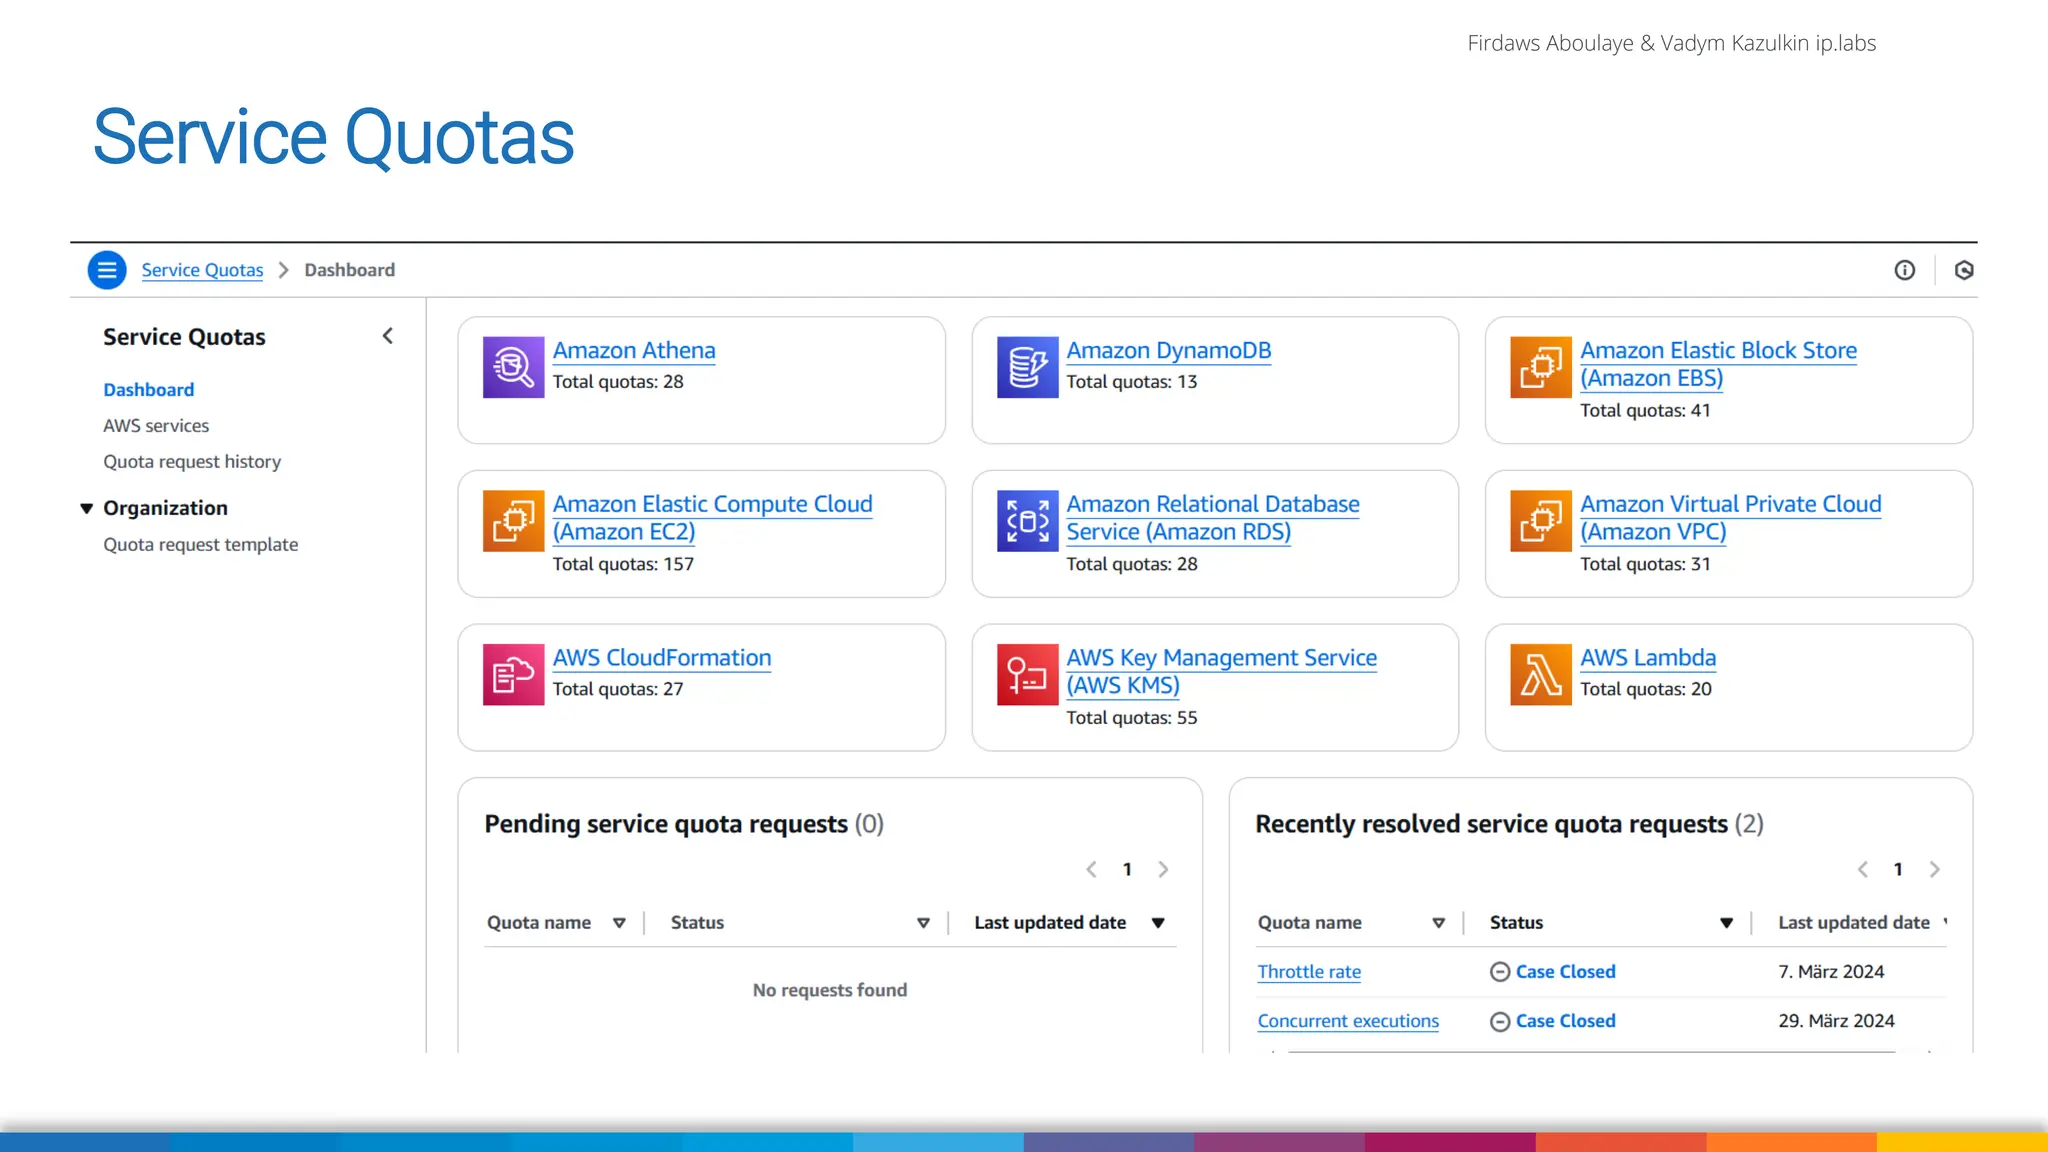The height and width of the screenshot is (1152, 2048).
Task: Click the Amazon DynamoDB service icon
Action: 1027,367
